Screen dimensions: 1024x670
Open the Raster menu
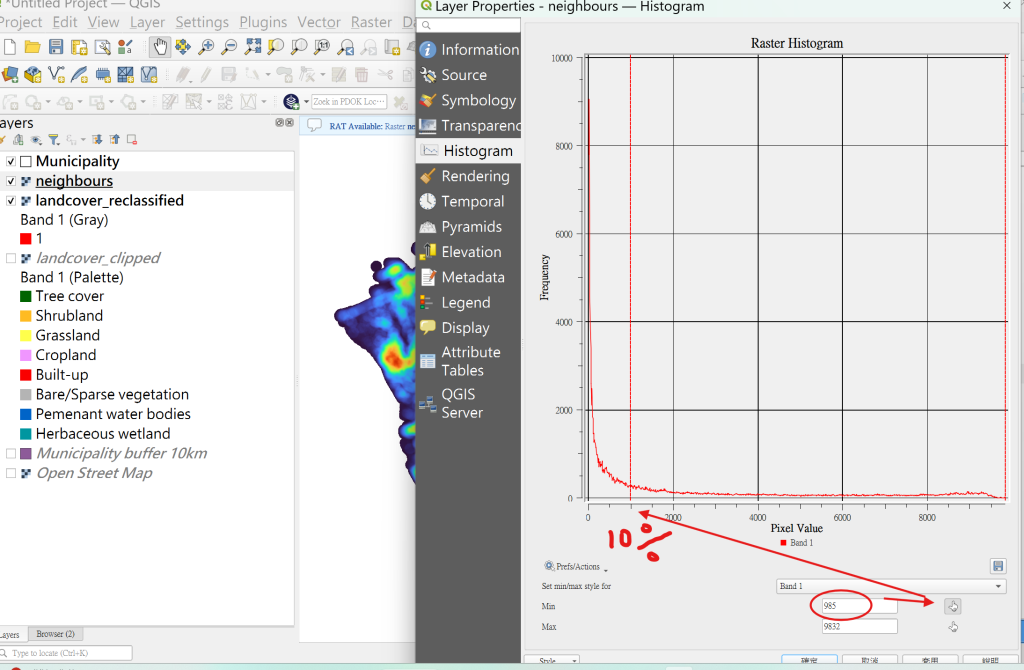(x=371, y=22)
